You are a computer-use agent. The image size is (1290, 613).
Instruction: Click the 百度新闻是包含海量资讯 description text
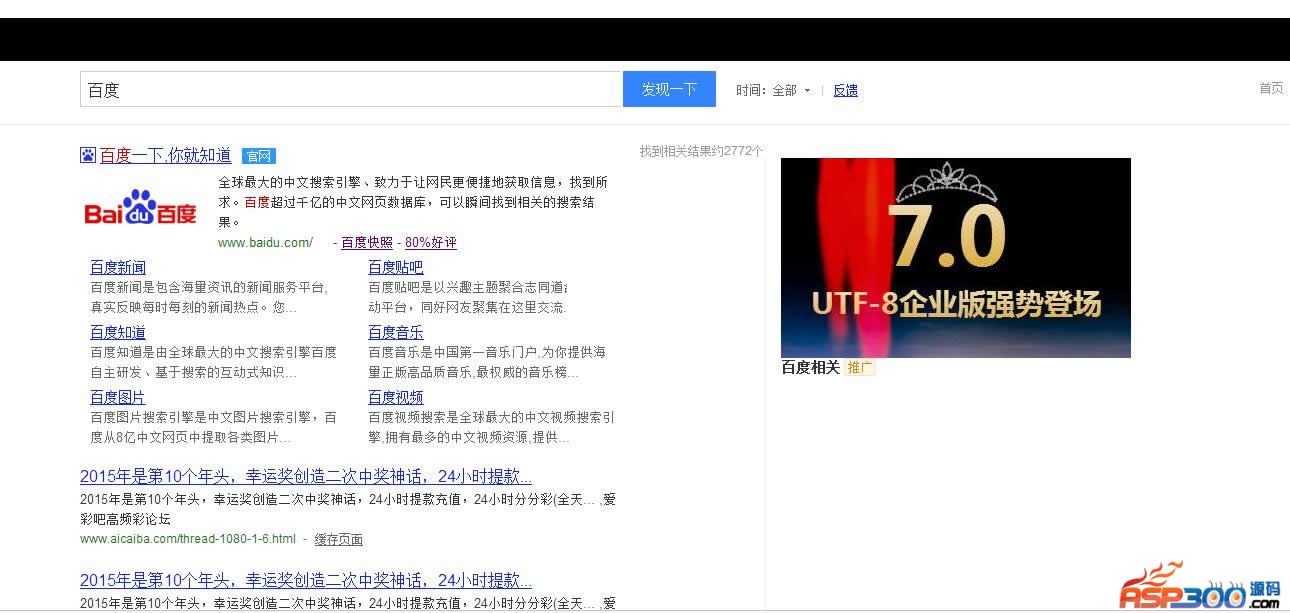point(209,297)
